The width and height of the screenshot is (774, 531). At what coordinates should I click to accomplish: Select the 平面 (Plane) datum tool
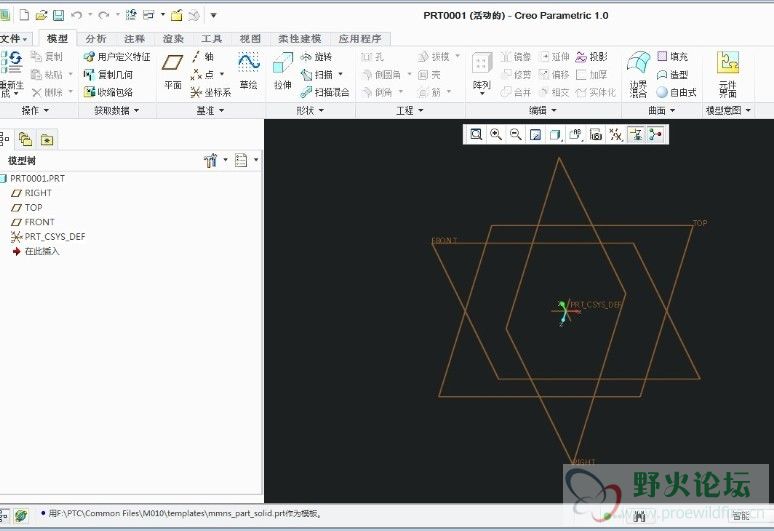click(x=173, y=72)
